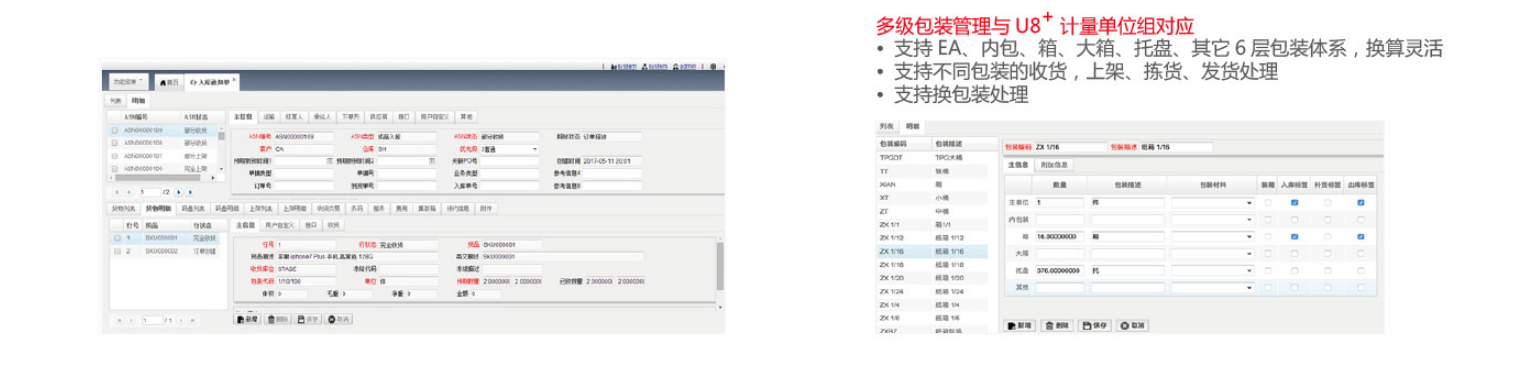Switch to the 货物明细 tab
Viewport: 1526px width, 384px height.
(159, 208)
